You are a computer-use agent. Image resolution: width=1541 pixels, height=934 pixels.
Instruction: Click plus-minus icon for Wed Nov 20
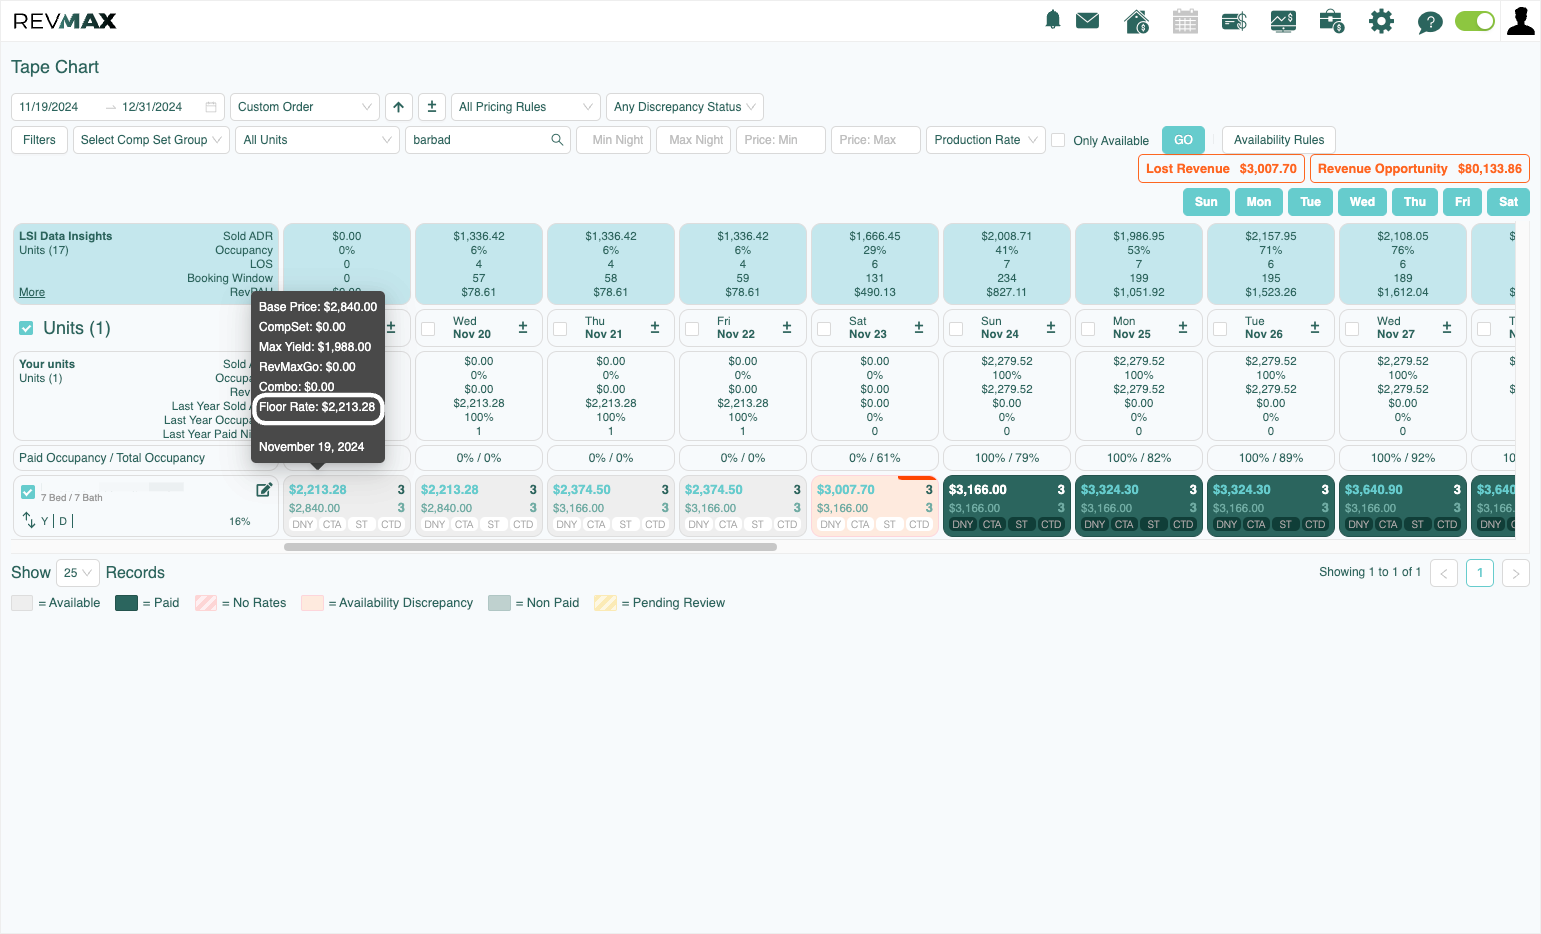[523, 328]
